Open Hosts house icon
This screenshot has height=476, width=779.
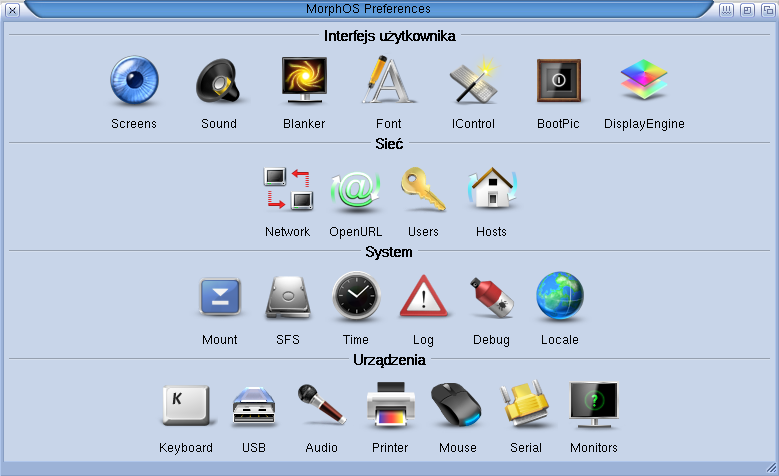coord(492,188)
